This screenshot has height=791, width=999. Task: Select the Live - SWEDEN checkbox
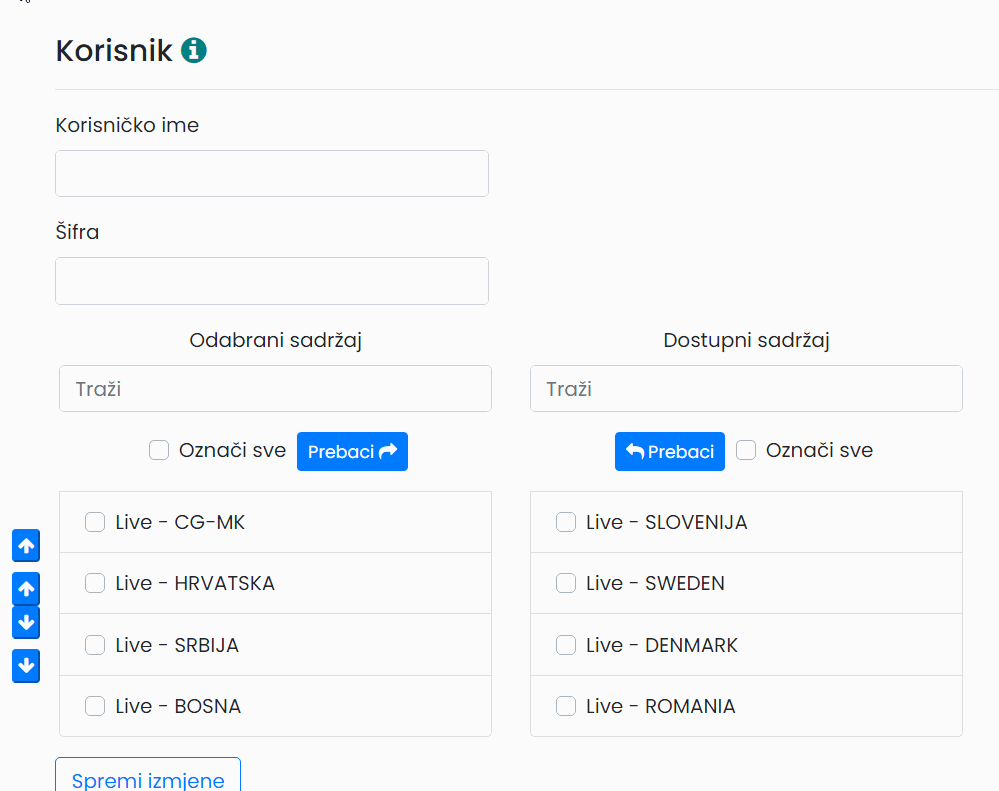[x=566, y=583]
